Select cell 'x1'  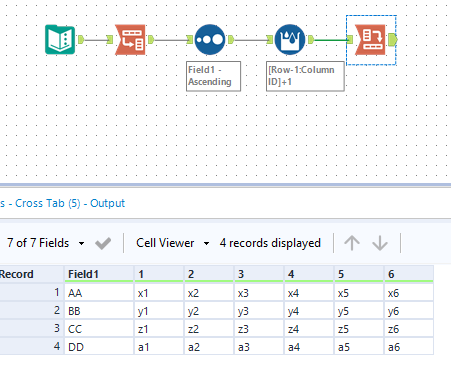[x=159, y=293]
